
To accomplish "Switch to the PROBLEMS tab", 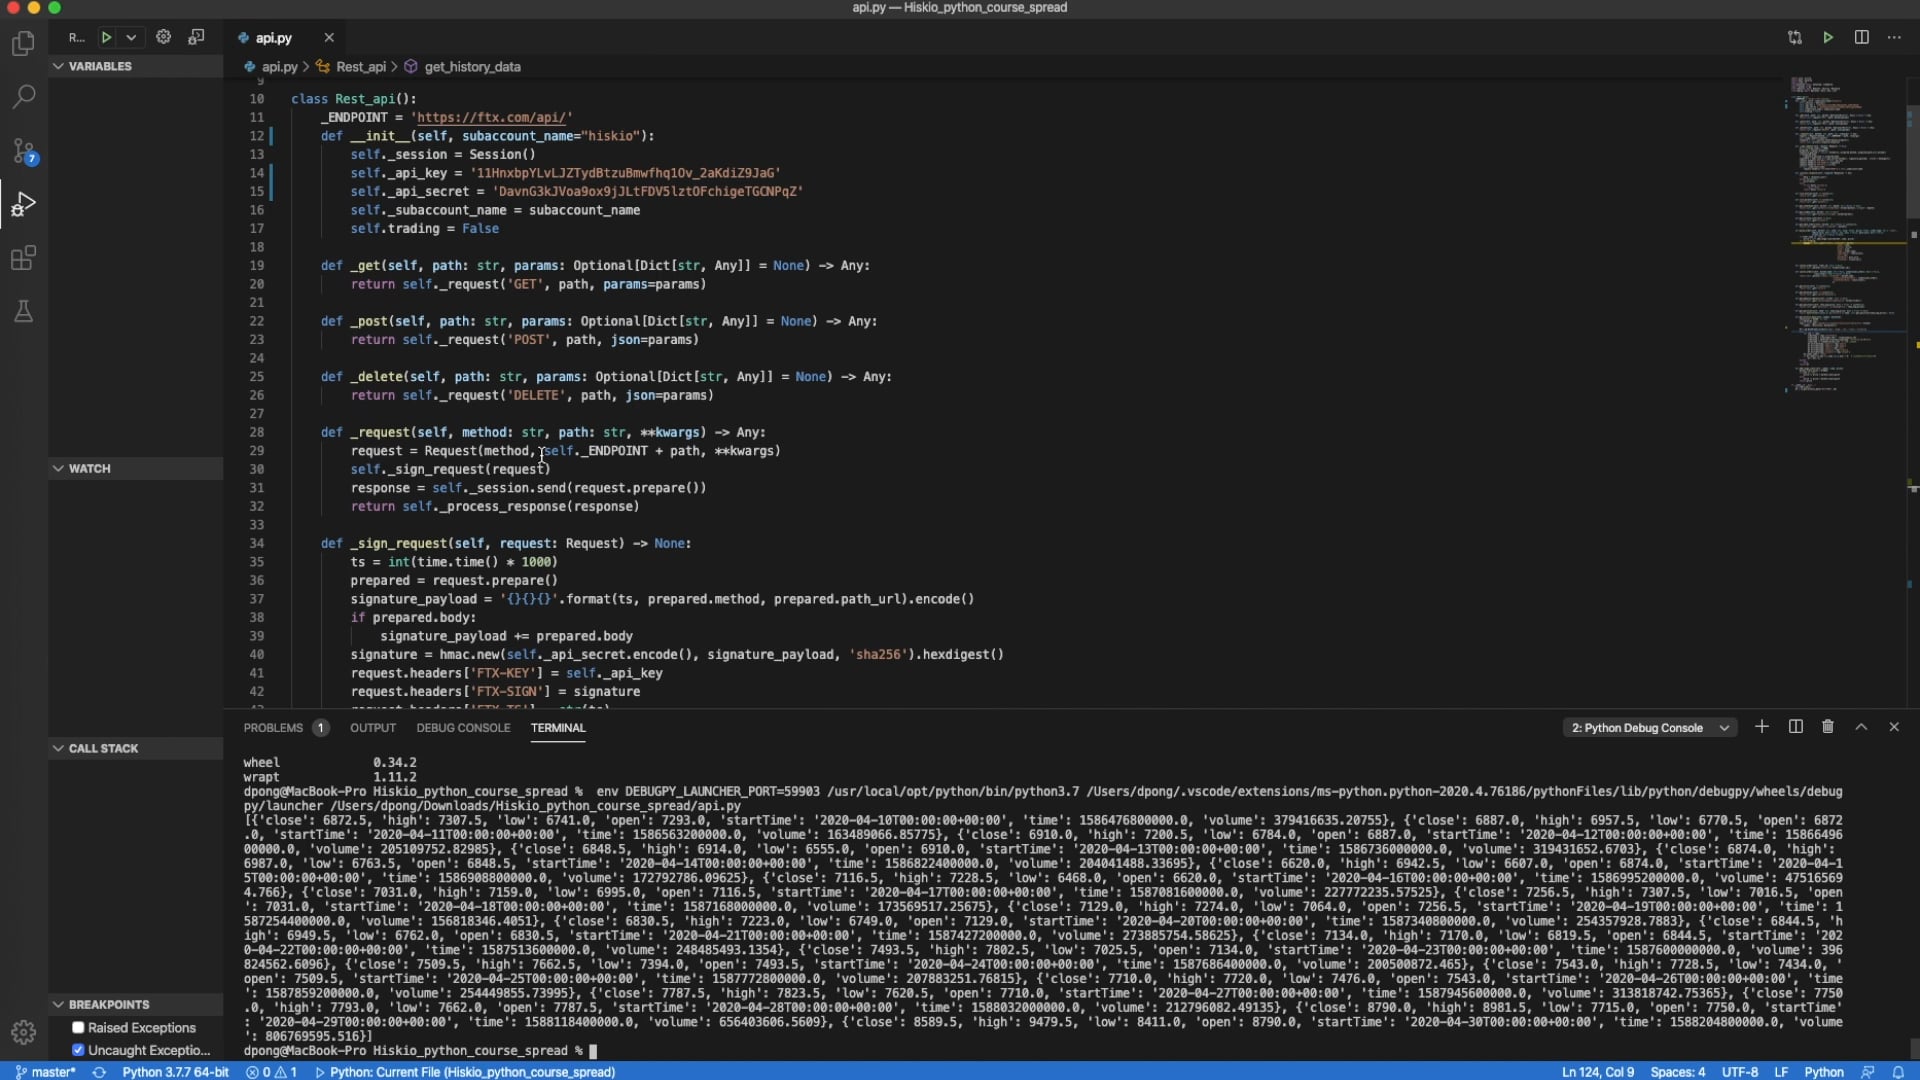I will tap(273, 728).
